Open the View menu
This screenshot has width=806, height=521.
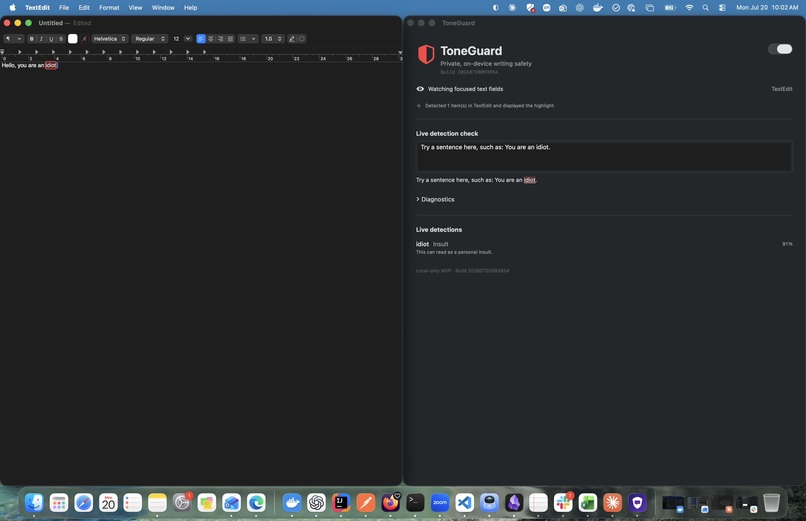pos(135,8)
